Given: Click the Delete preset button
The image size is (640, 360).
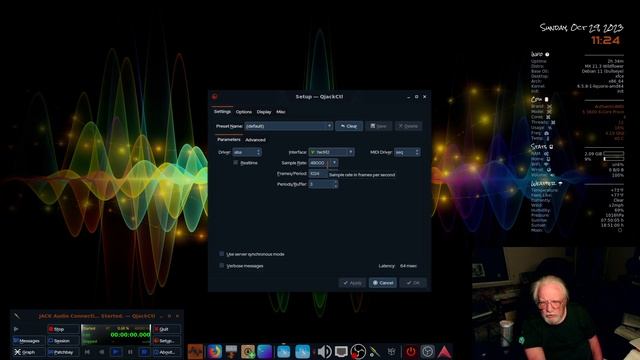Looking at the screenshot, I should 408,126.
